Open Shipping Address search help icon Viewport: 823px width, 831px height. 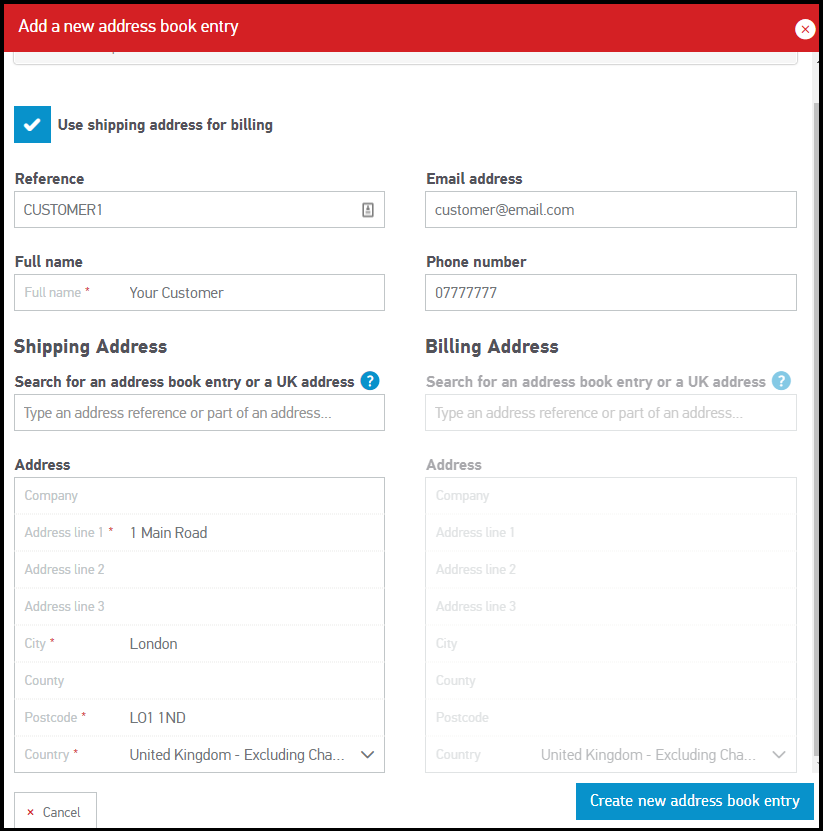pyautogui.click(x=370, y=381)
